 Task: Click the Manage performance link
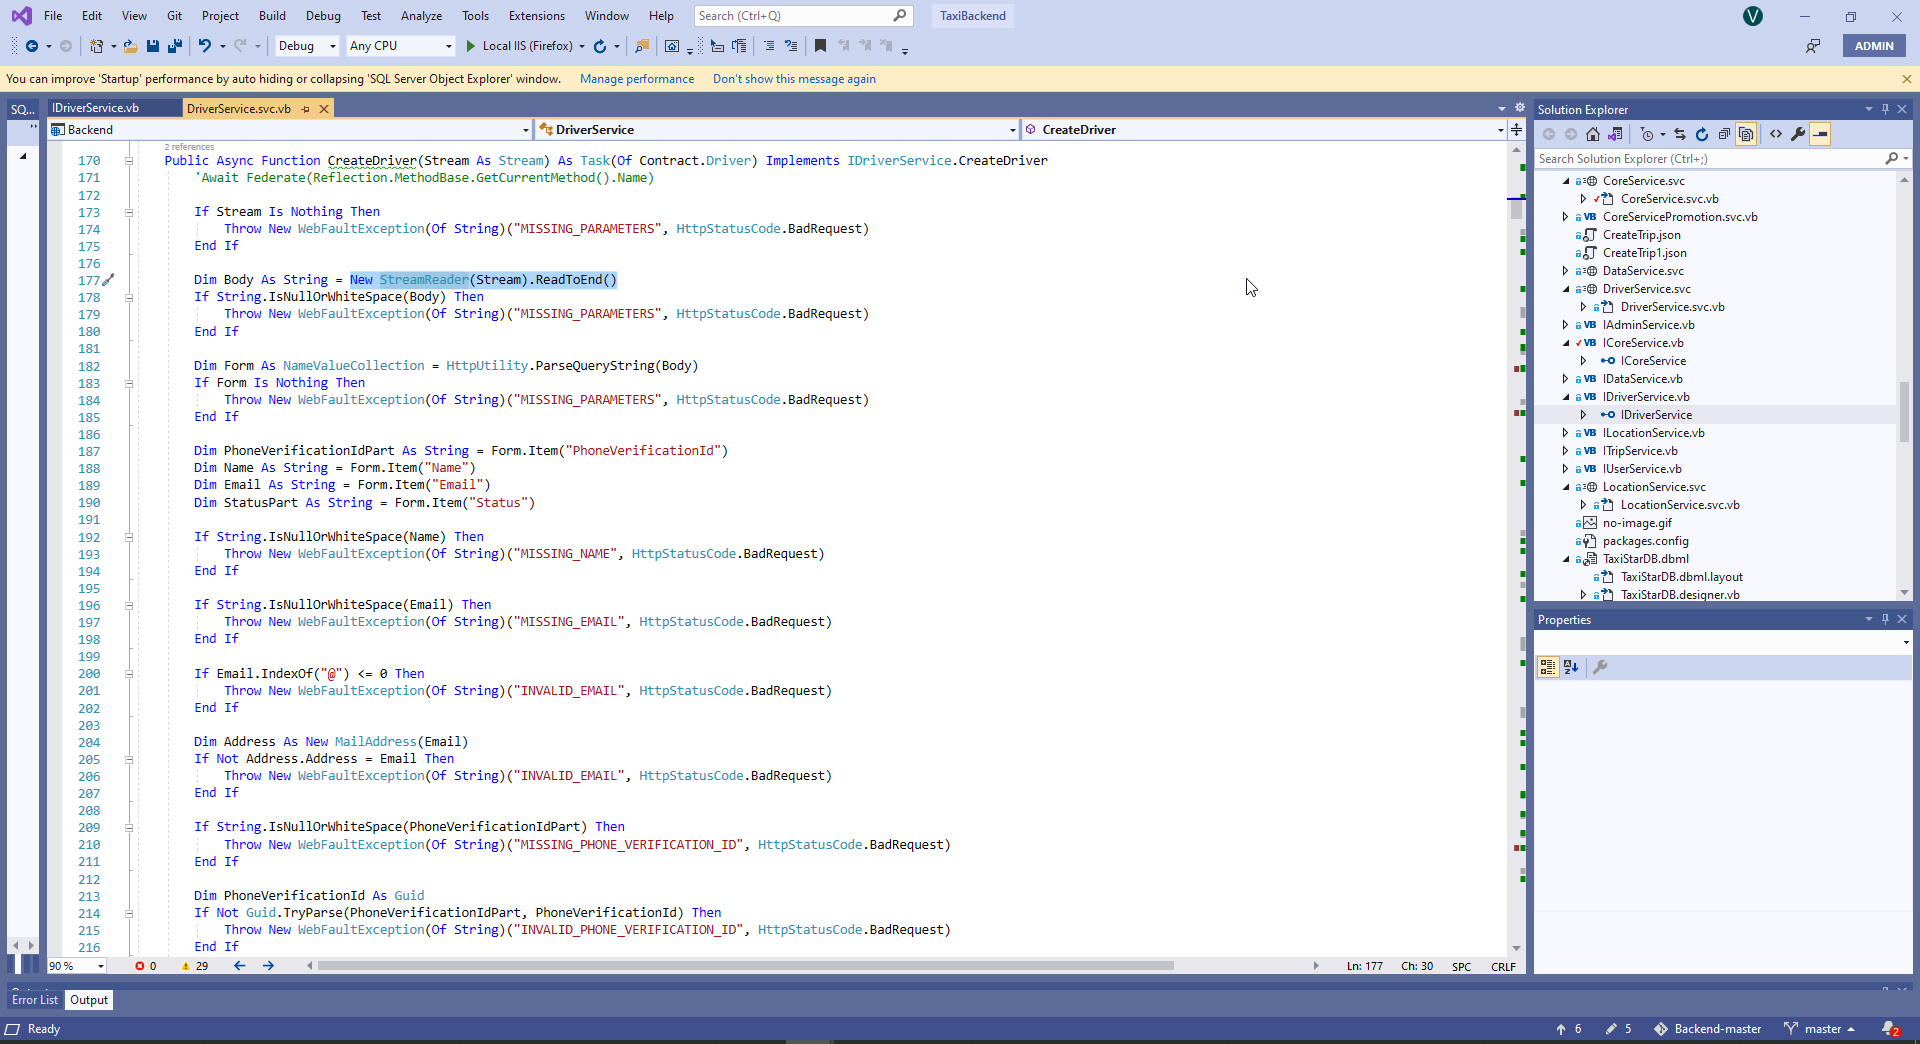click(x=637, y=79)
